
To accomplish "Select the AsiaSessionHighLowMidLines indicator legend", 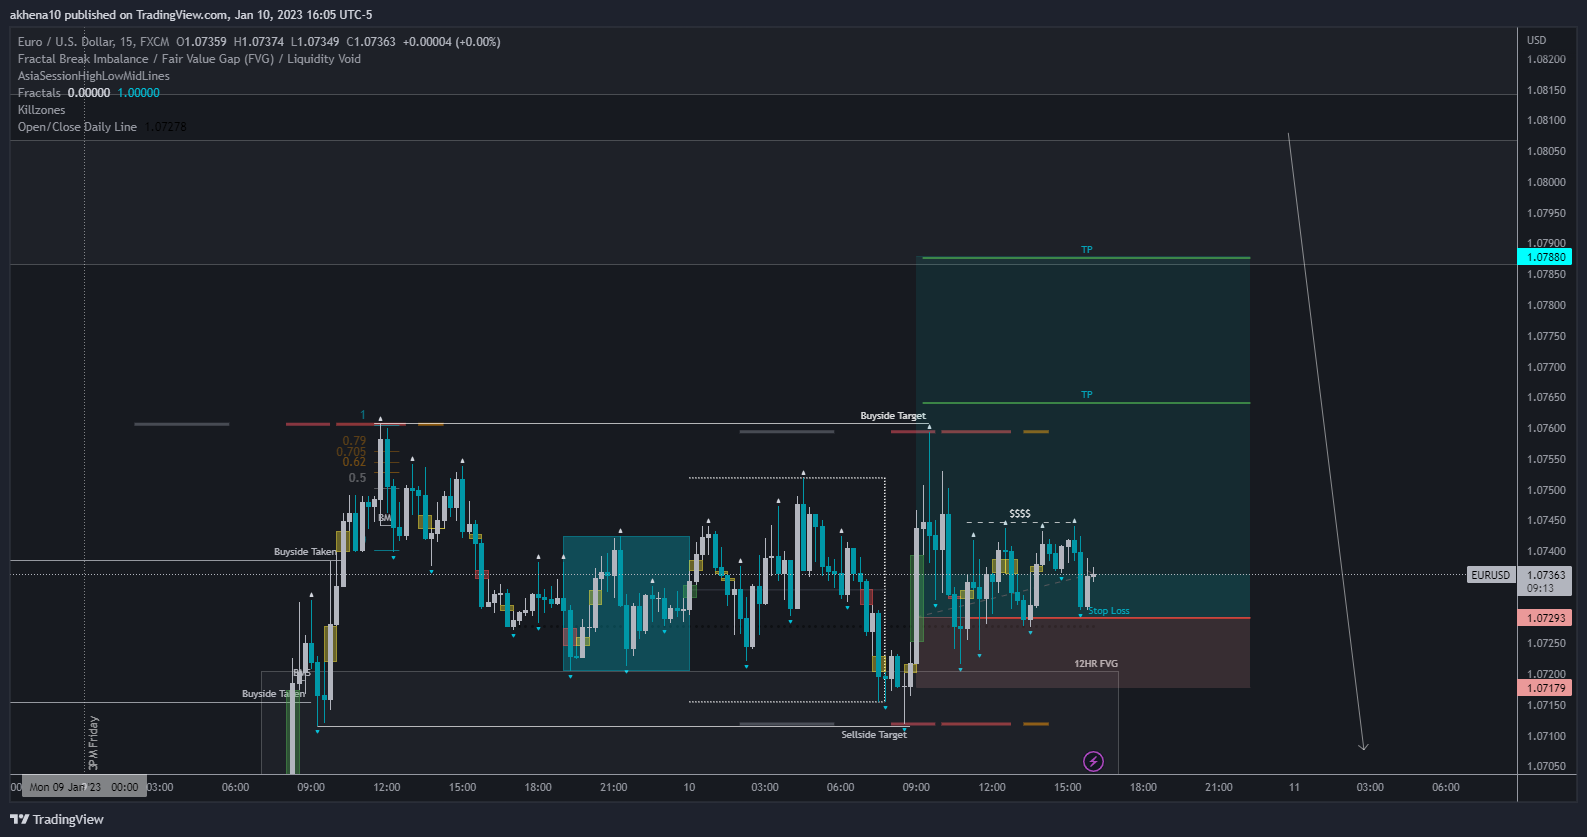I will coord(94,76).
